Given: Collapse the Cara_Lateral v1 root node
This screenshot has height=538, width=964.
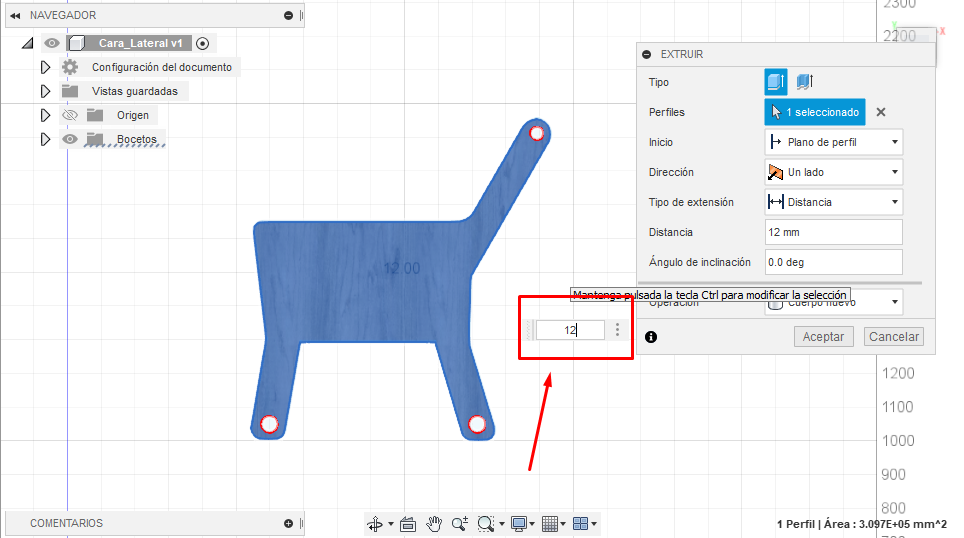Looking at the screenshot, I should [x=27, y=43].
